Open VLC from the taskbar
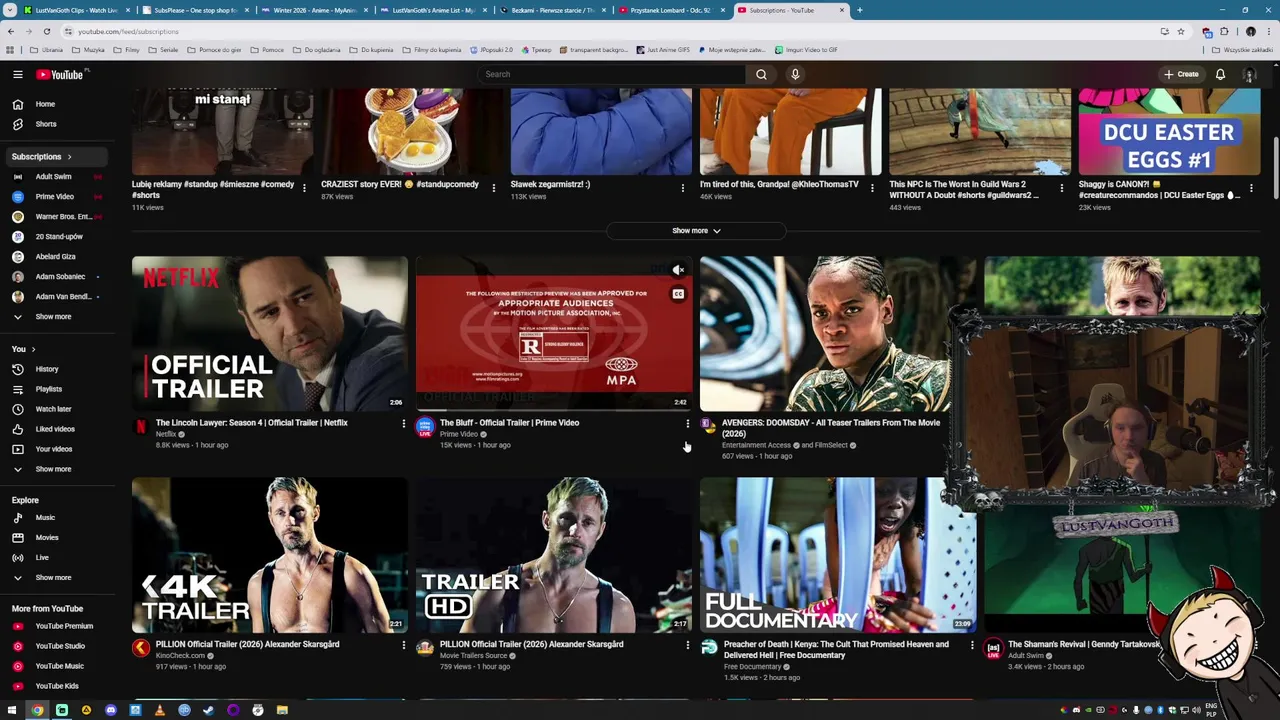The height and width of the screenshot is (720, 1280). click(x=160, y=710)
